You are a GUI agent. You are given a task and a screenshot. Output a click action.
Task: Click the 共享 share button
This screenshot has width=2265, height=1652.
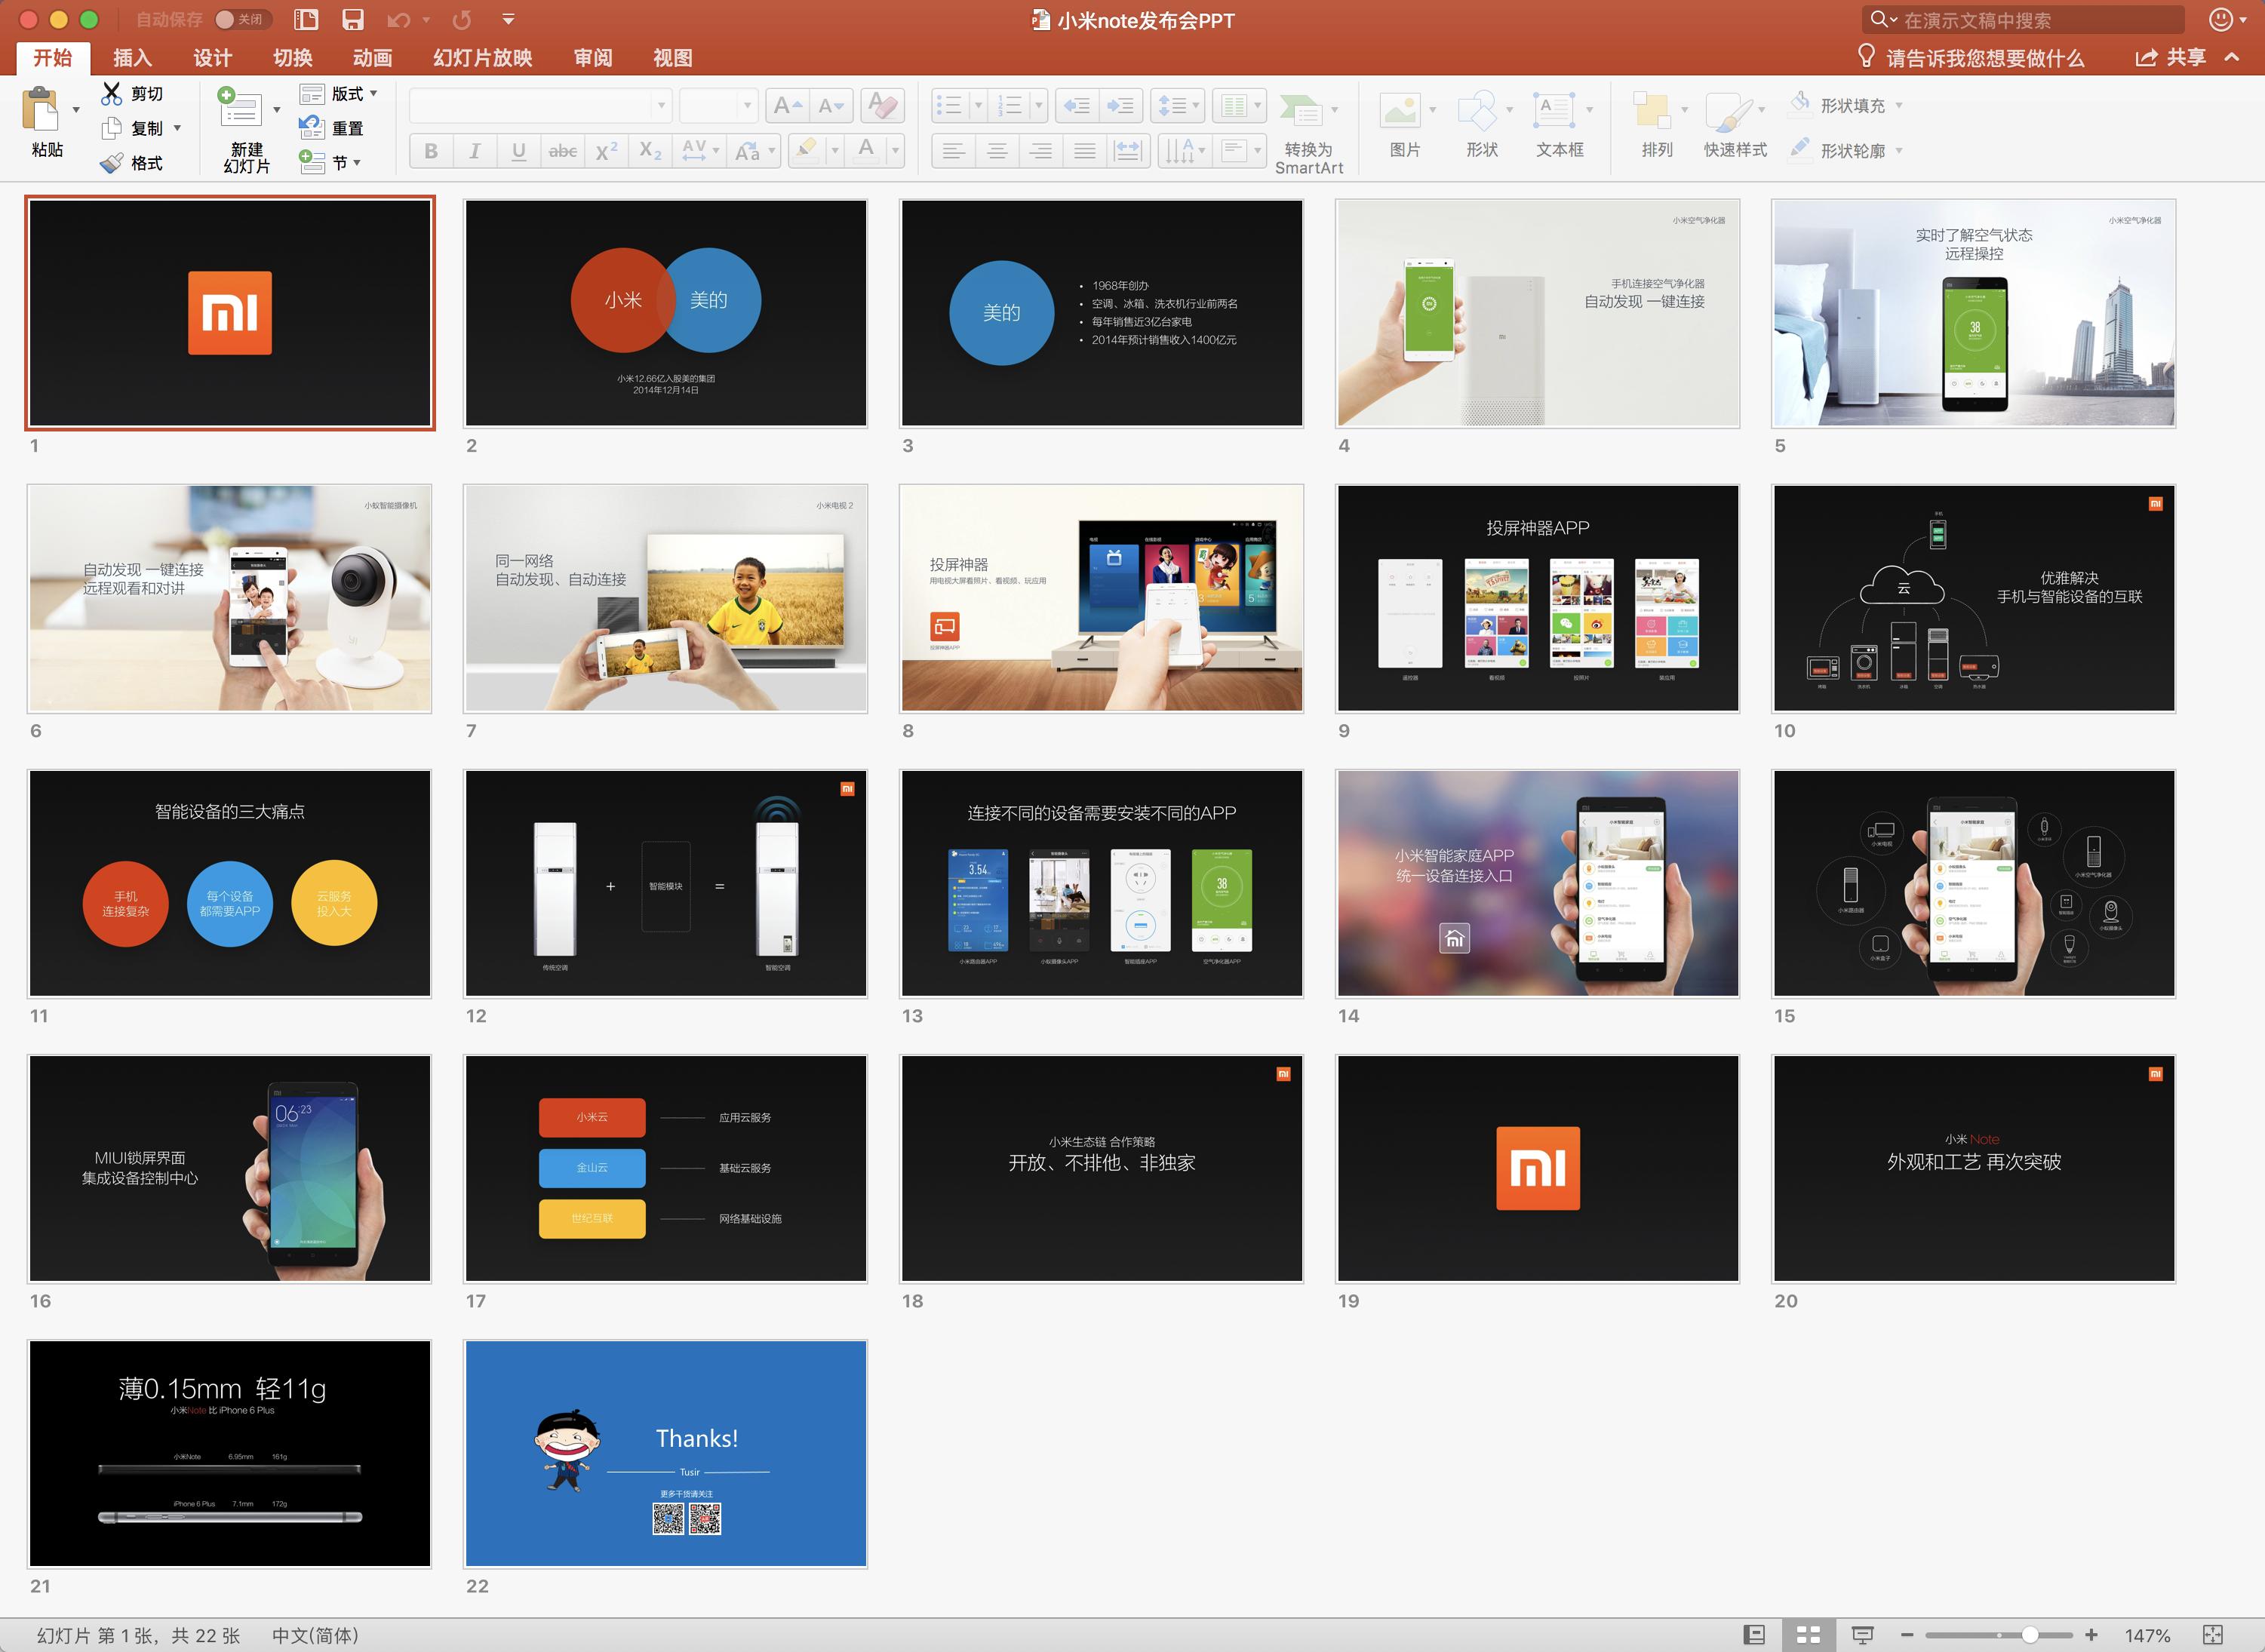[x=2171, y=58]
